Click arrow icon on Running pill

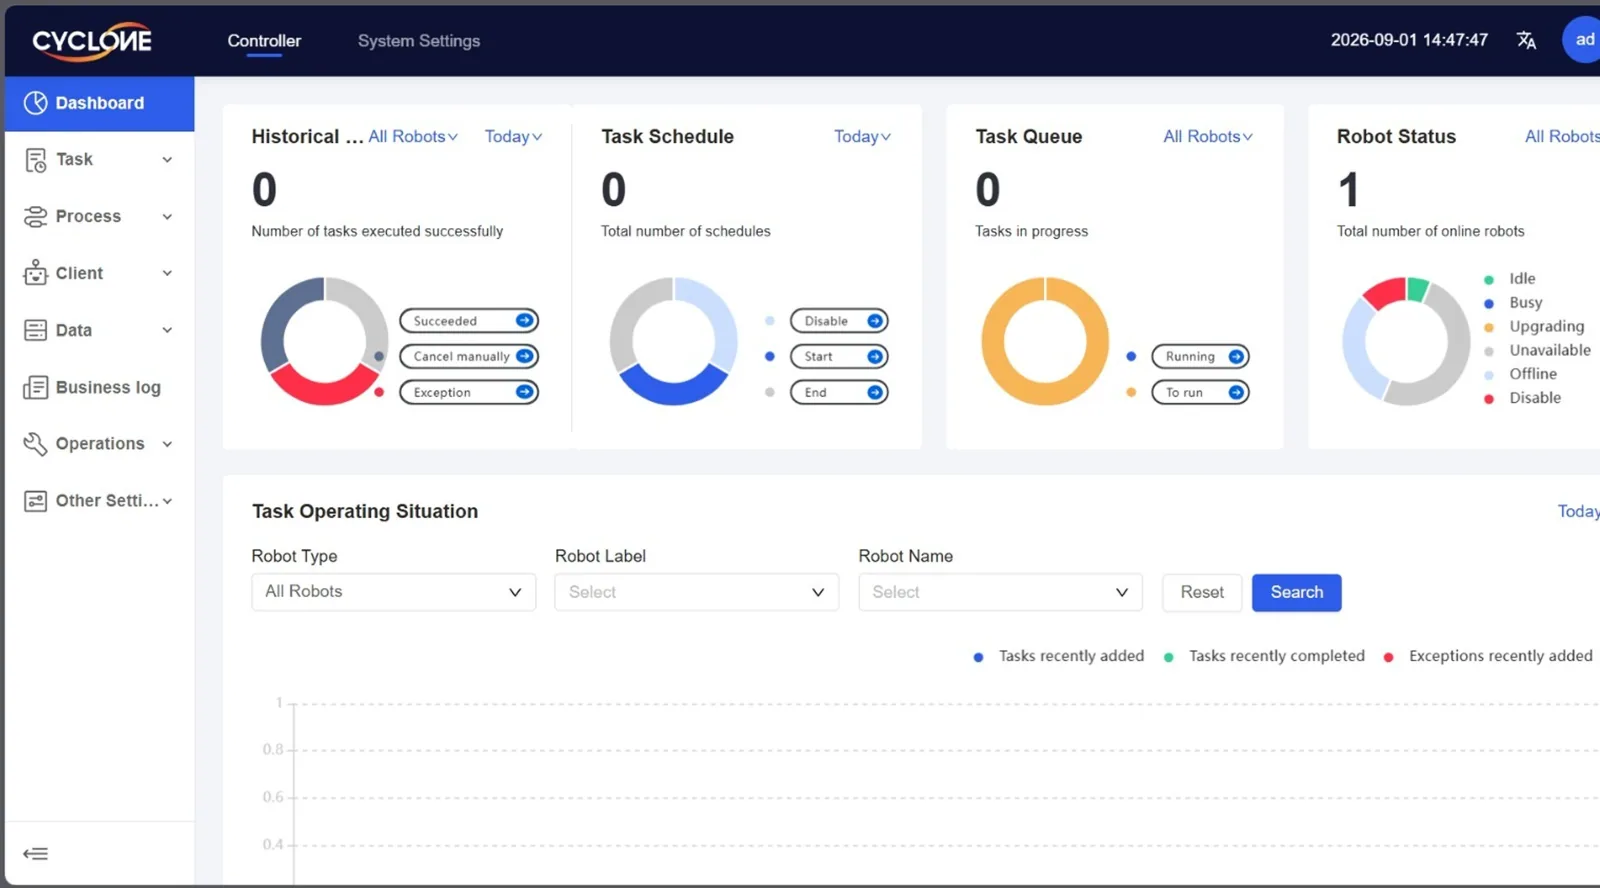click(x=1236, y=356)
